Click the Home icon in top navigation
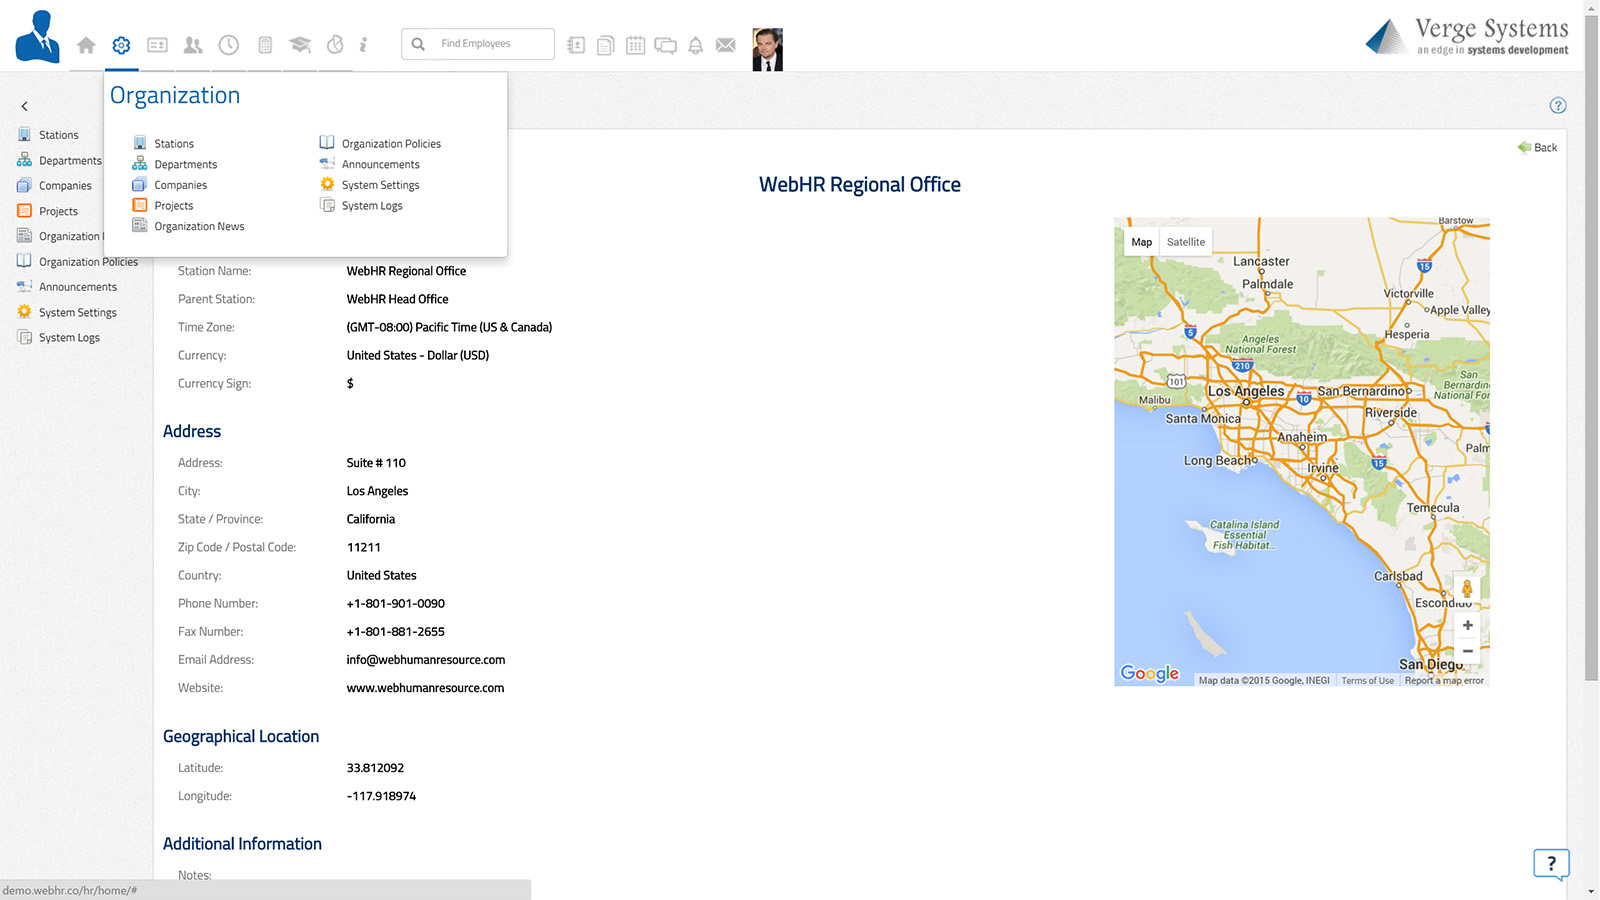The image size is (1600, 900). pyautogui.click(x=86, y=45)
